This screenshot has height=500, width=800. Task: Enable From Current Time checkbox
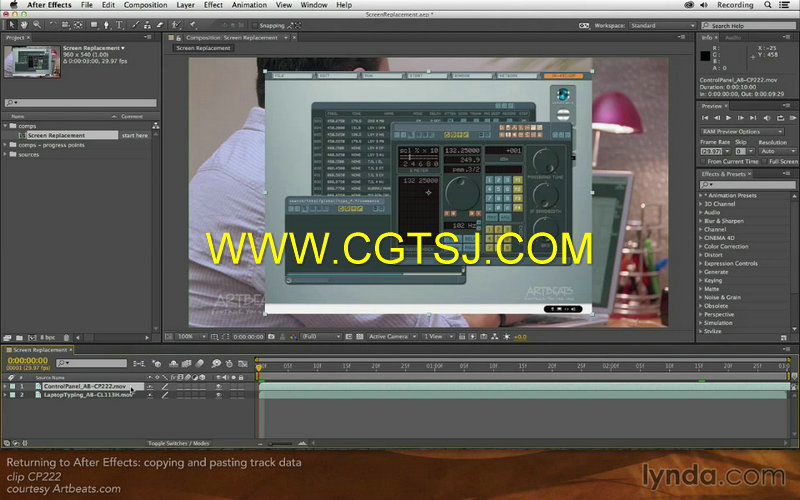[x=704, y=162]
